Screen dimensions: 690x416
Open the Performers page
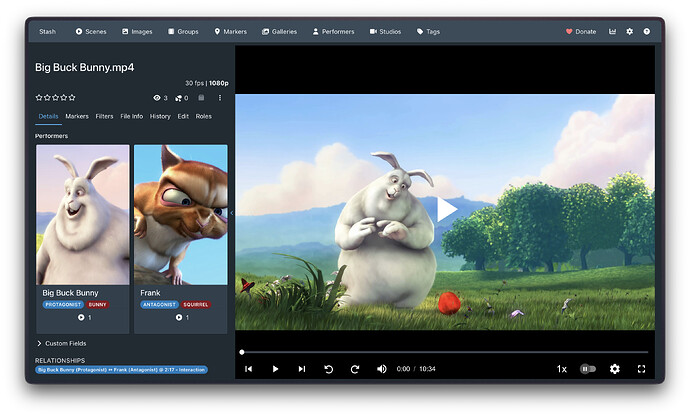333,32
